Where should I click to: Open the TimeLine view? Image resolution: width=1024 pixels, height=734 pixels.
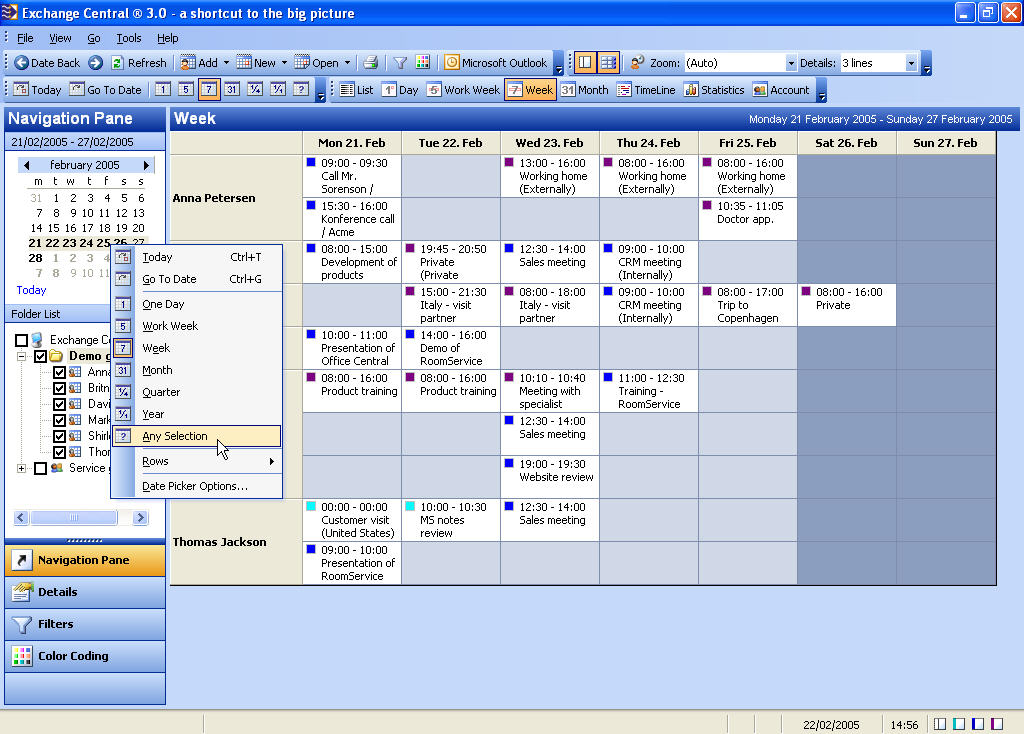point(647,89)
